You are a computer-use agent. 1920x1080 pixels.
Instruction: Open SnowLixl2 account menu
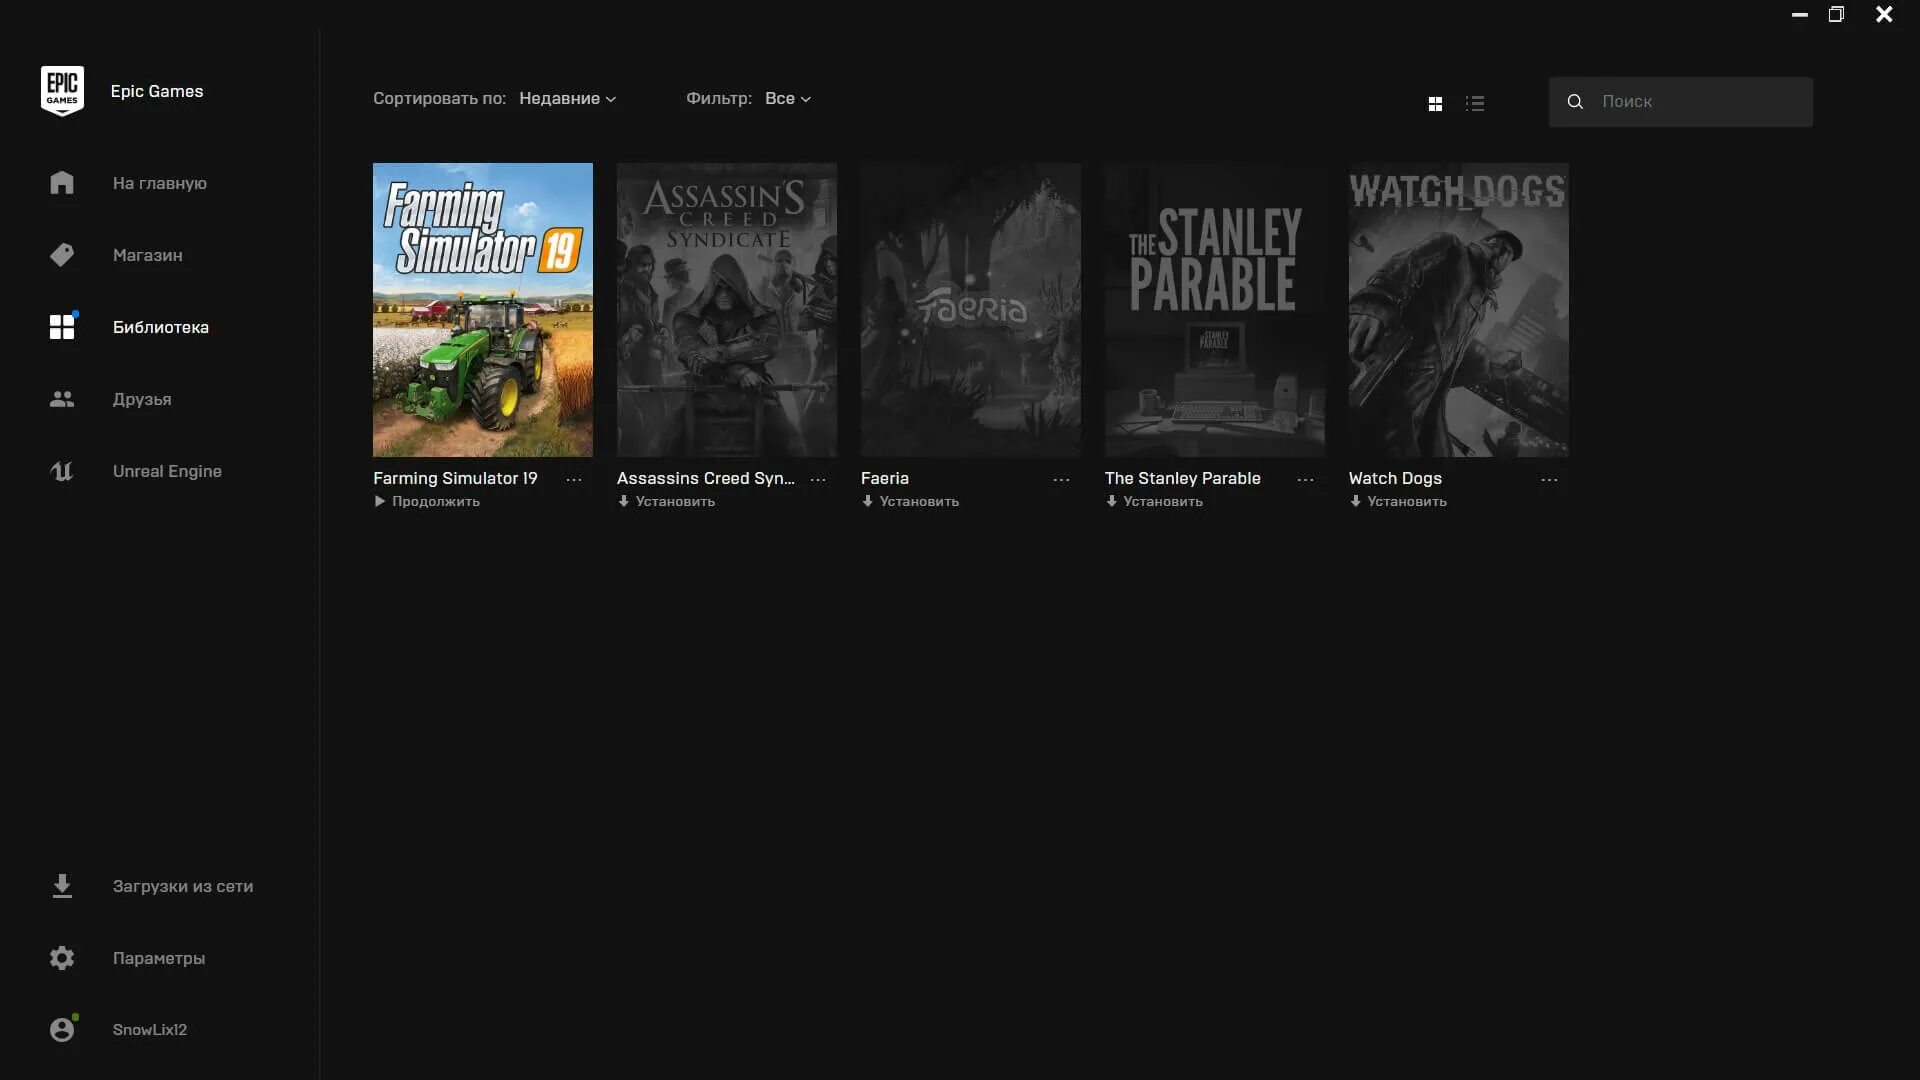coord(149,1030)
